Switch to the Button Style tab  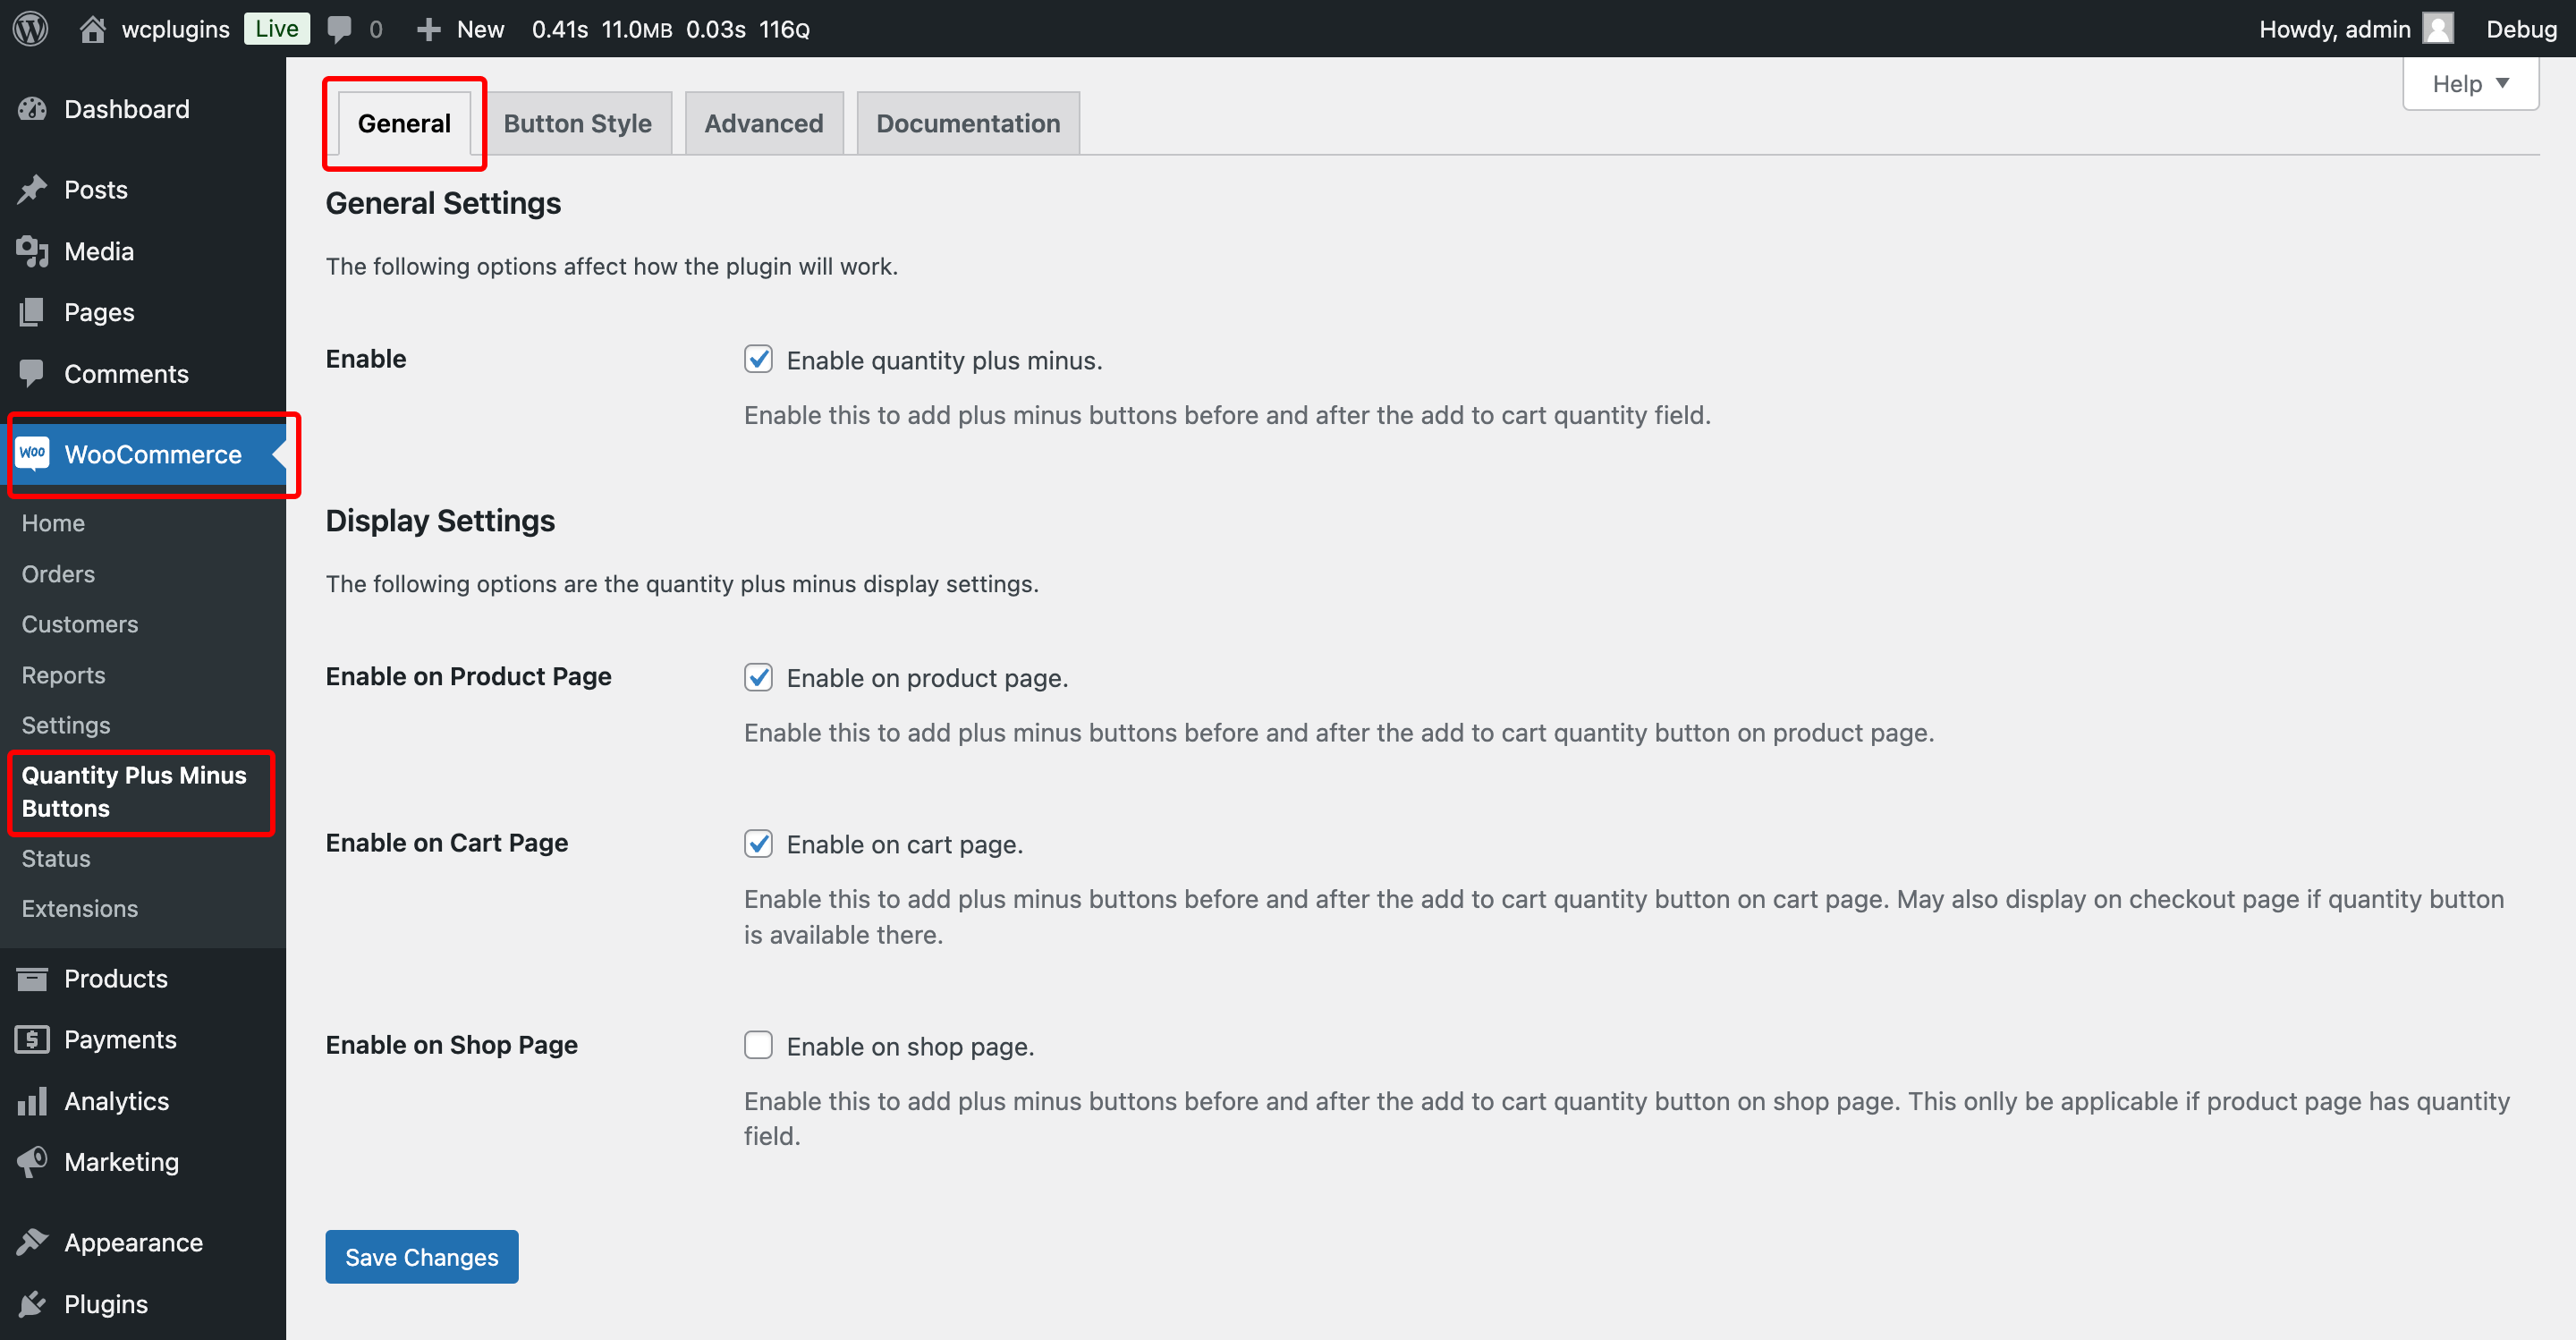577,122
